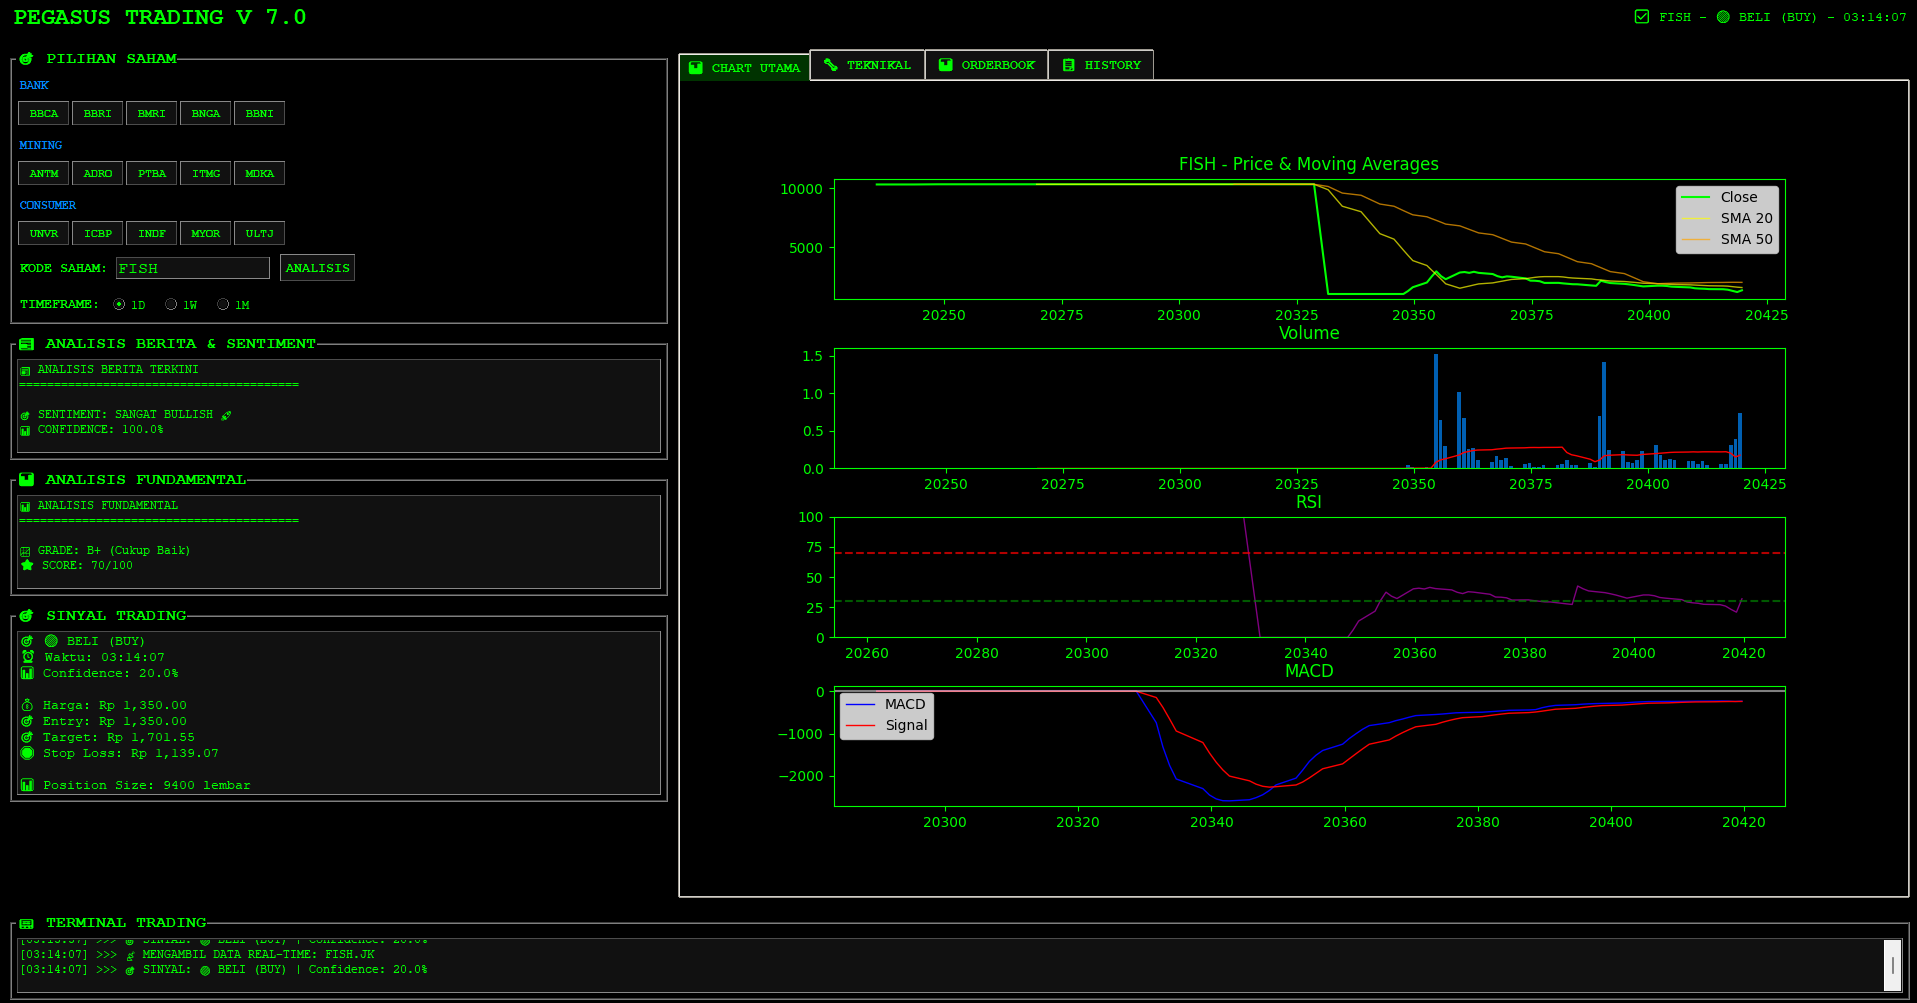Switch to the Teknikal tab
Viewport: 1917px width, 1003px height.
[x=867, y=65]
